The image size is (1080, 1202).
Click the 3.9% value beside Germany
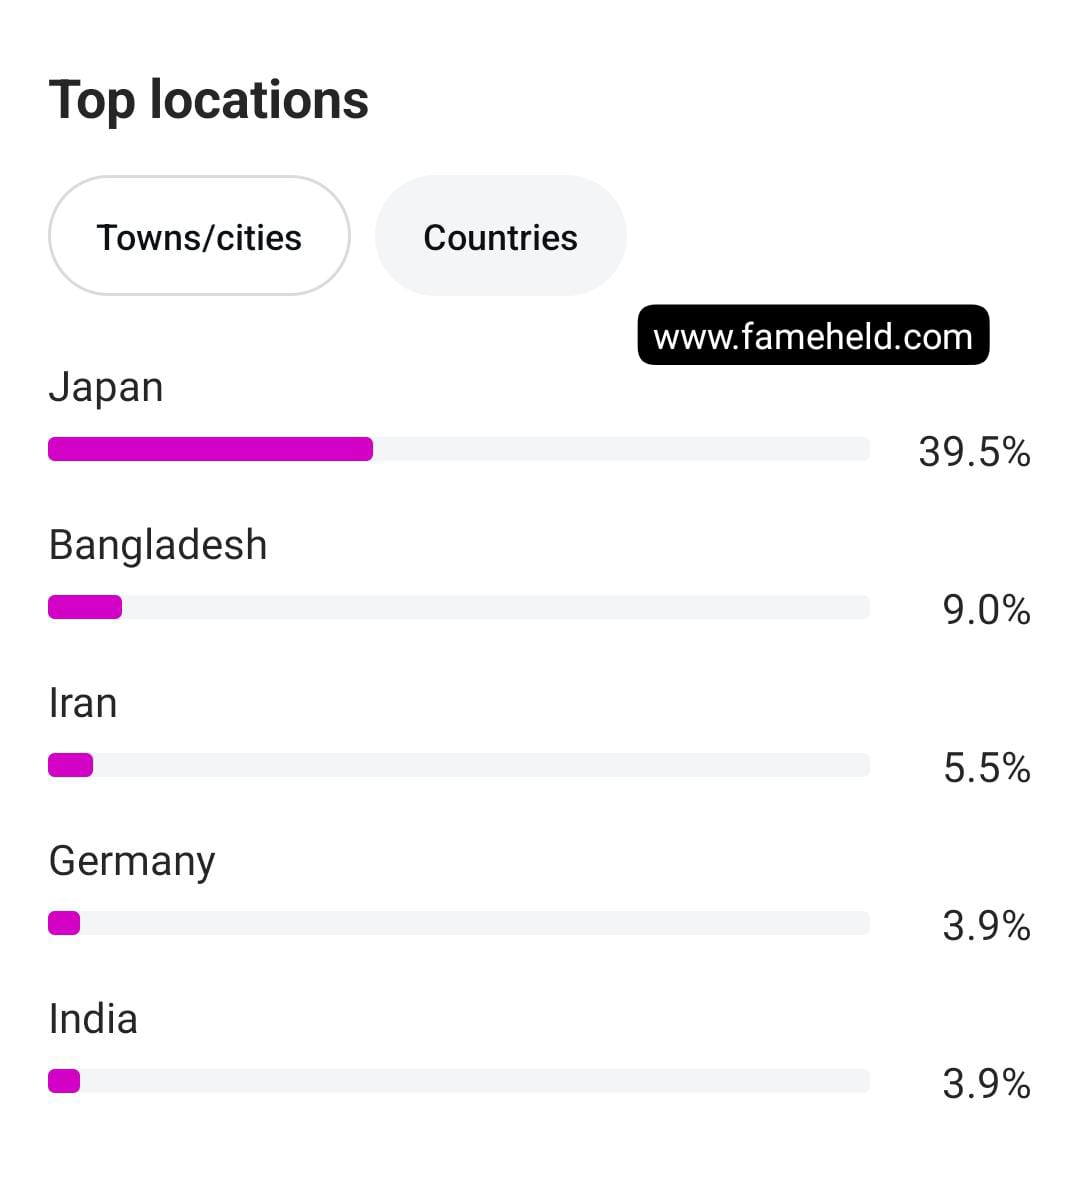point(986,926)
